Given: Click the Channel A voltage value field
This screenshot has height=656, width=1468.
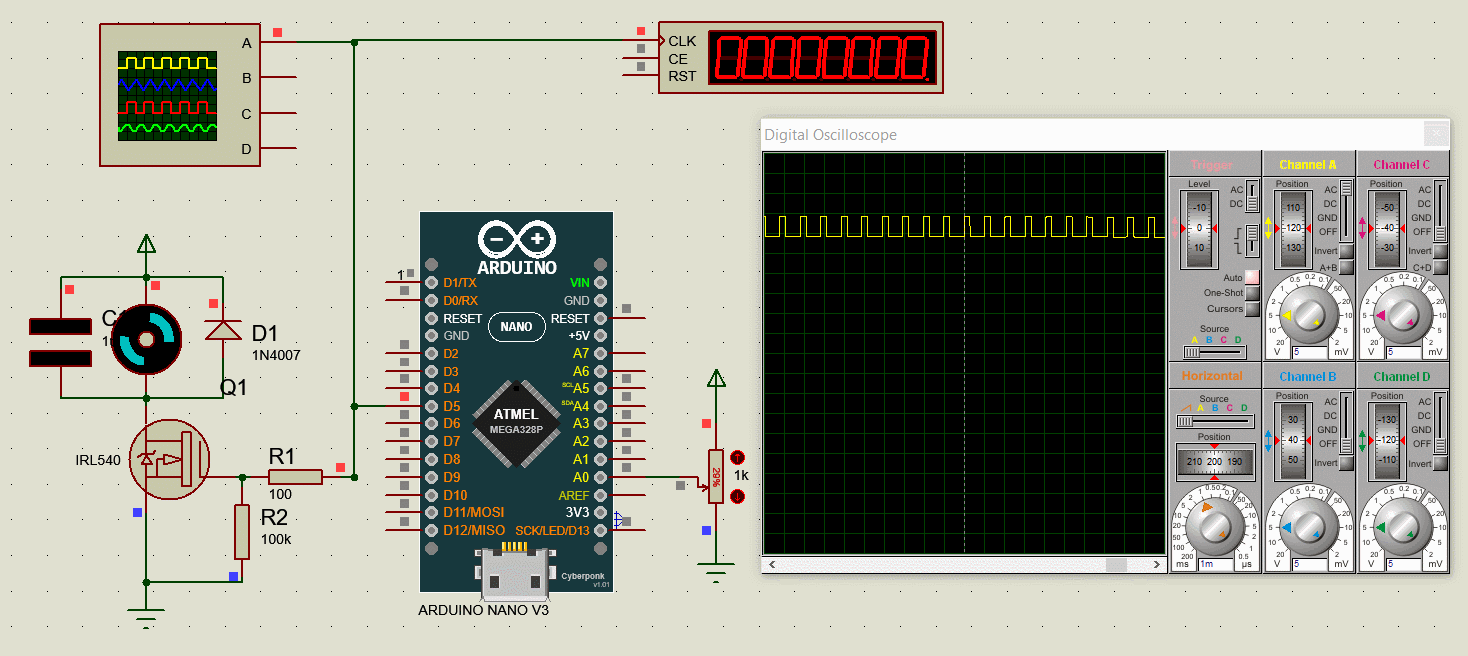Looking at the screenshot, I should tap(1308, 353).
